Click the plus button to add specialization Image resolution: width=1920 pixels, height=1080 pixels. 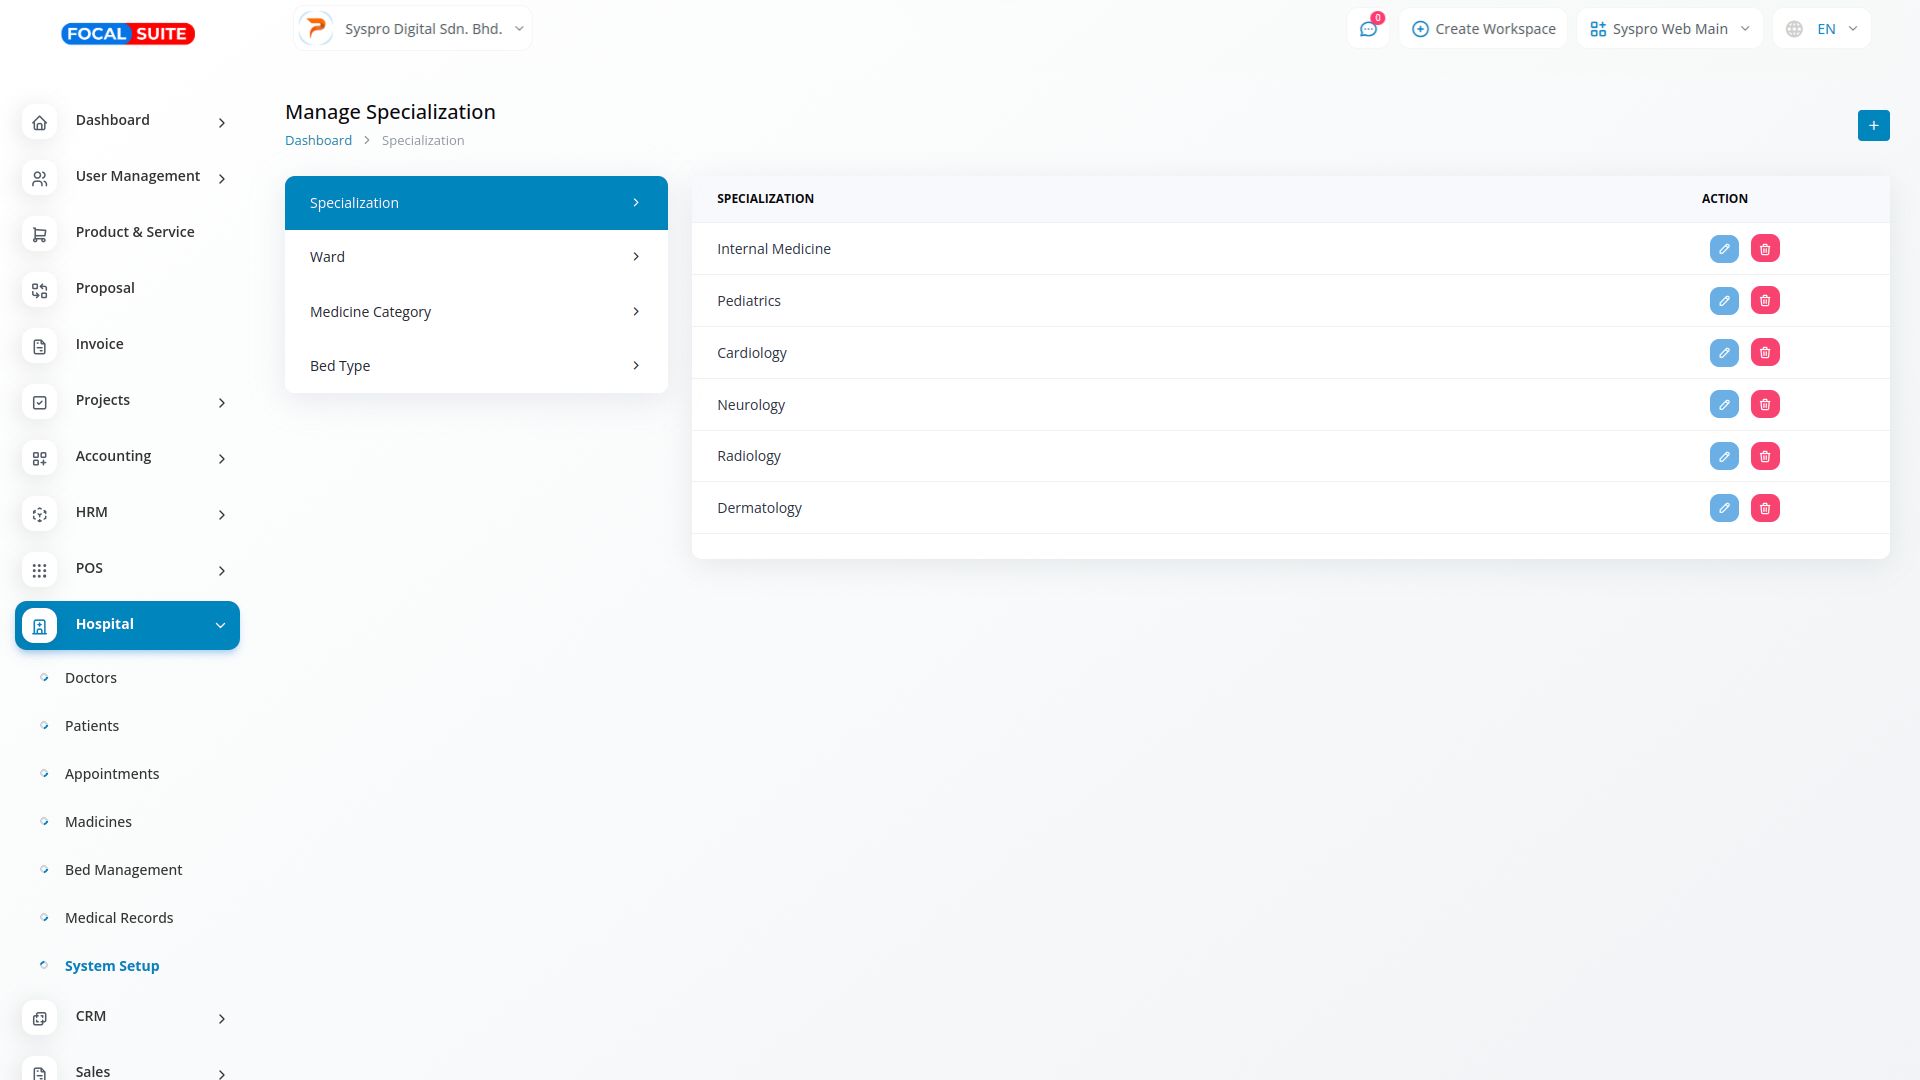click(1873, 125)
